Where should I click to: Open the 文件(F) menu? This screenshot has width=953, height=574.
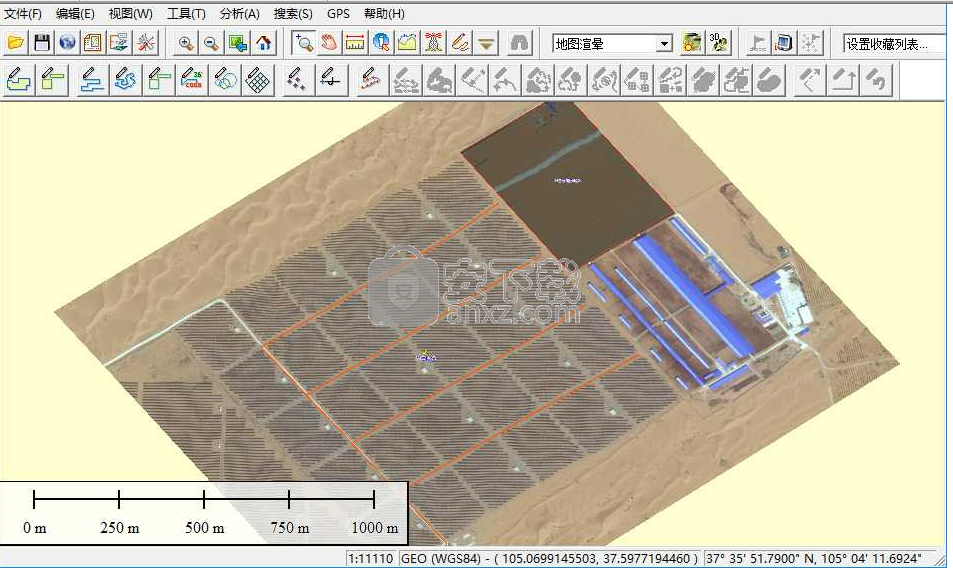coord(23,13)
